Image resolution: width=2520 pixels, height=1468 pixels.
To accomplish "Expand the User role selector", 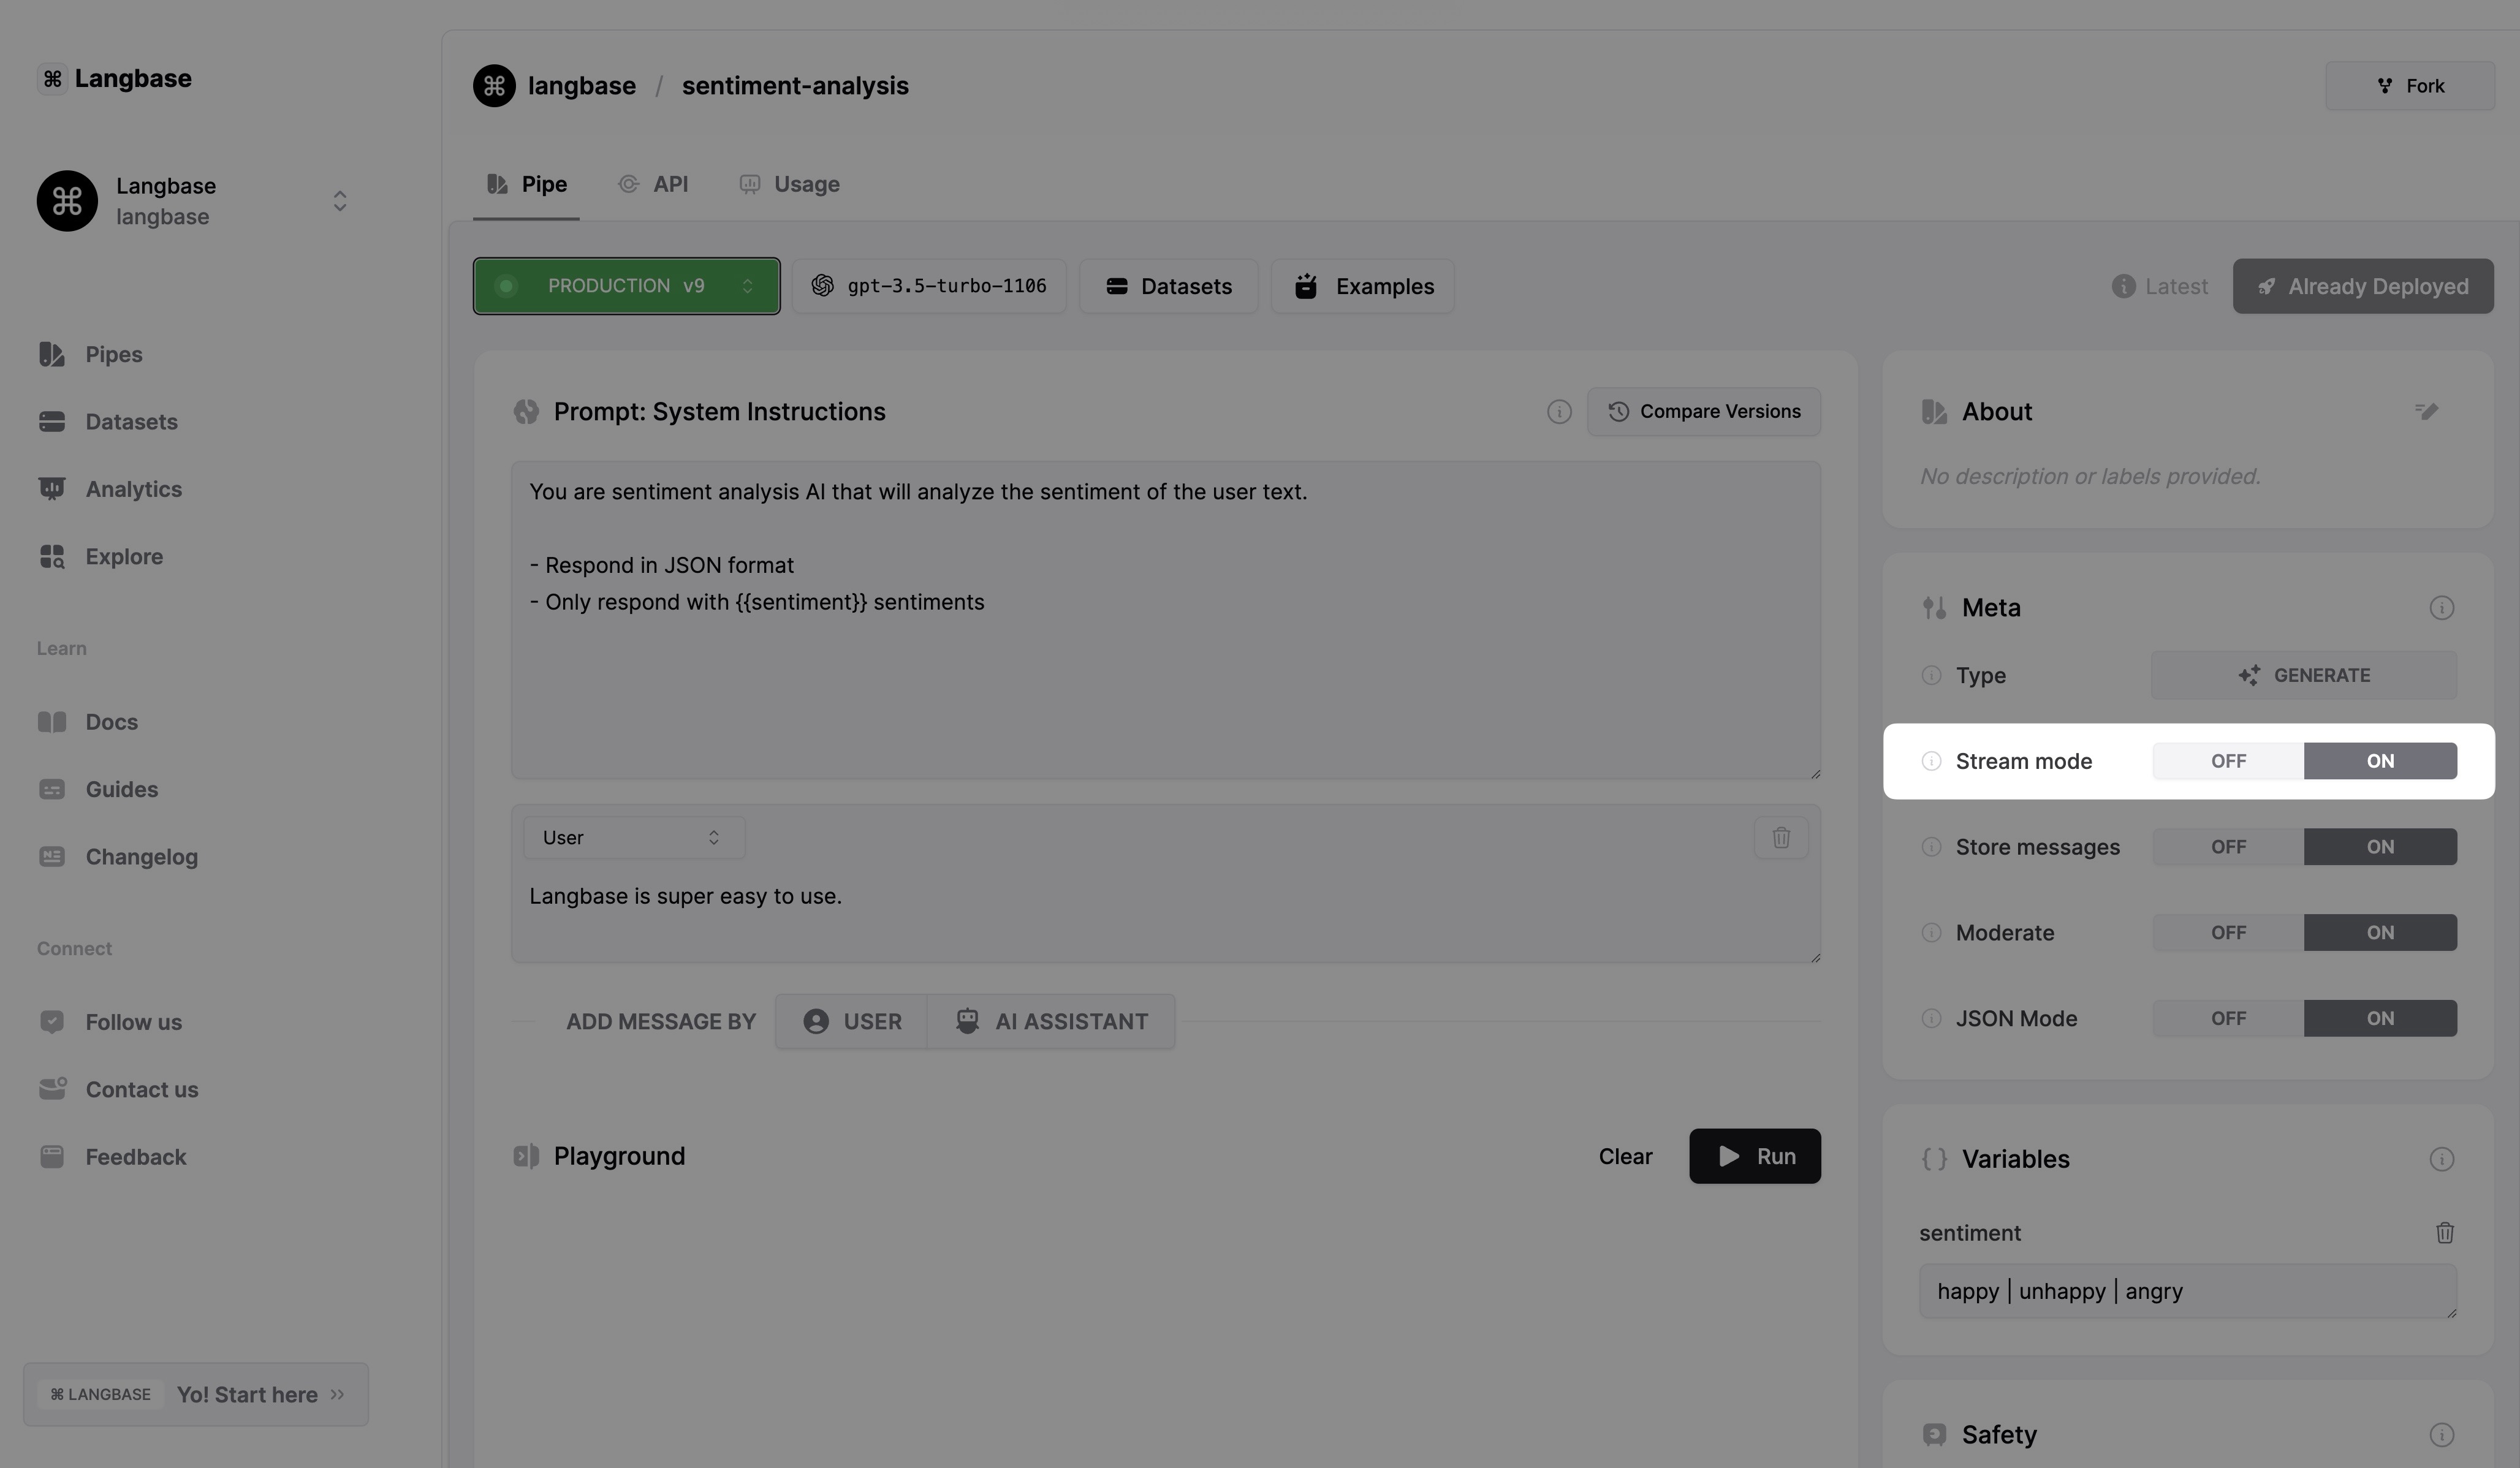I will pos(633,838).
